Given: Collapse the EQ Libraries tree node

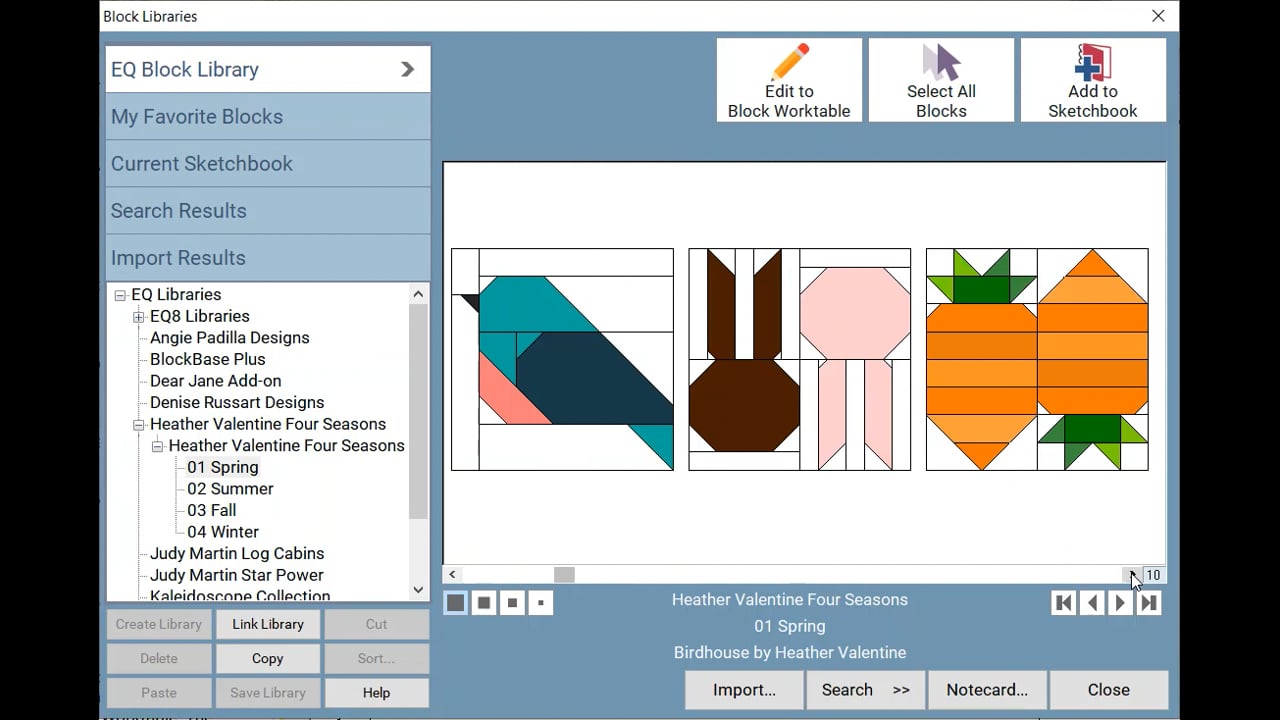Looking at the screenshot, I should (x=120, y=295).
